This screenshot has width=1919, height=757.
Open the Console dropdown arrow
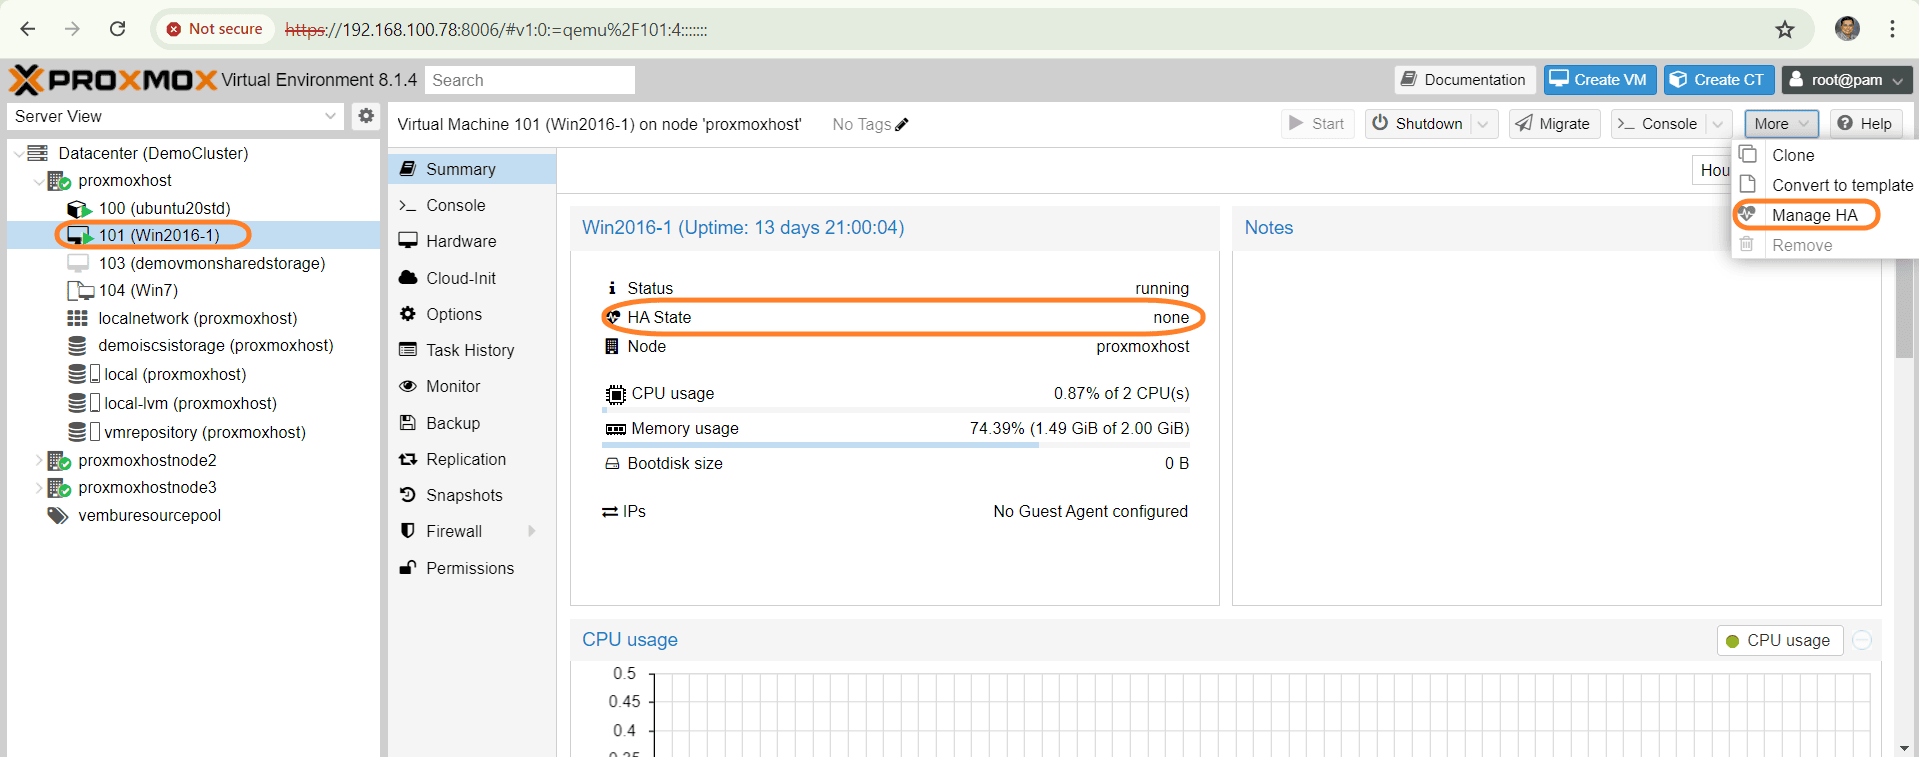click(1718, 124)
